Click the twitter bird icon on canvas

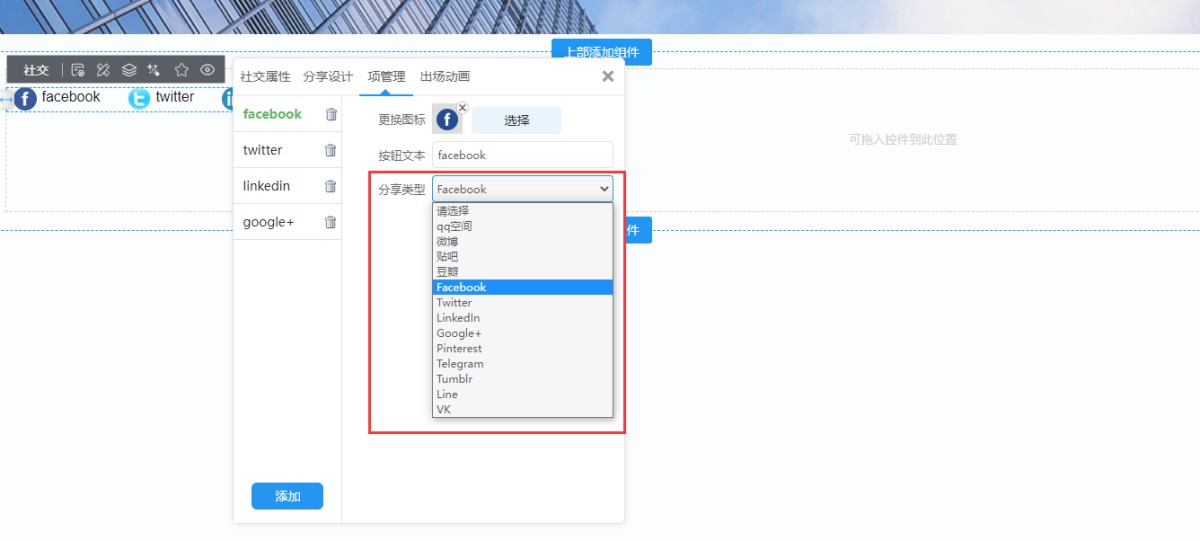140,98
